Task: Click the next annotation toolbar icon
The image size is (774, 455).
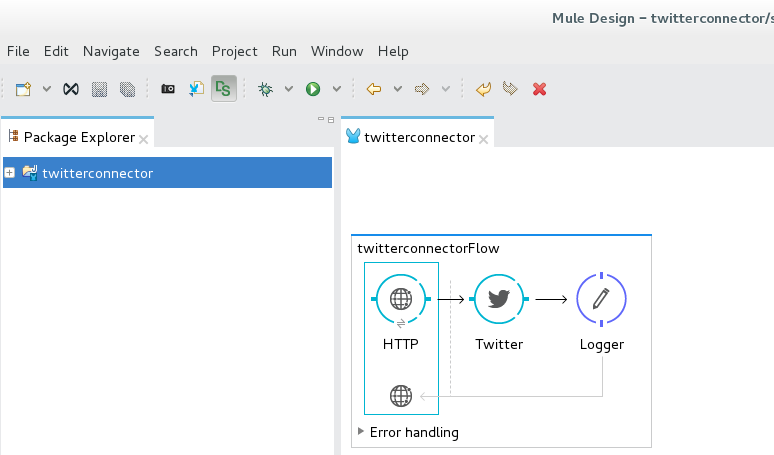Action: point(510,89)
